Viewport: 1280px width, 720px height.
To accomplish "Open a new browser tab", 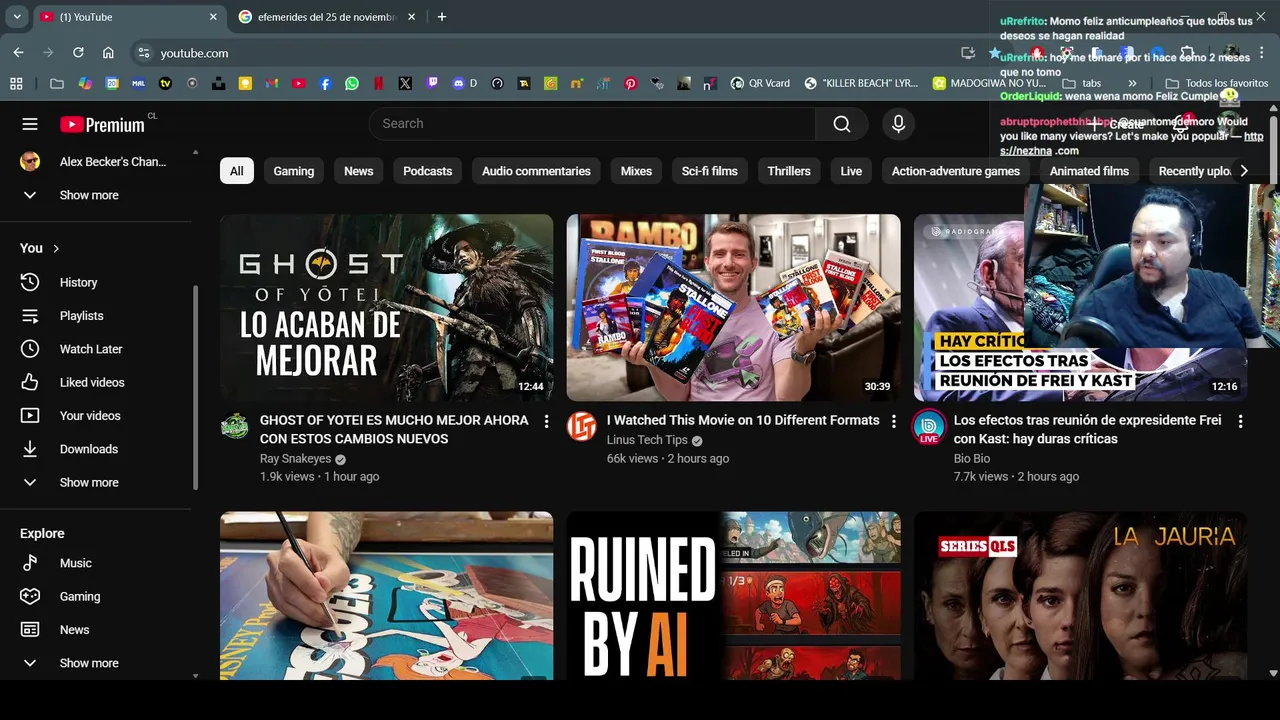I will [442, 17].
